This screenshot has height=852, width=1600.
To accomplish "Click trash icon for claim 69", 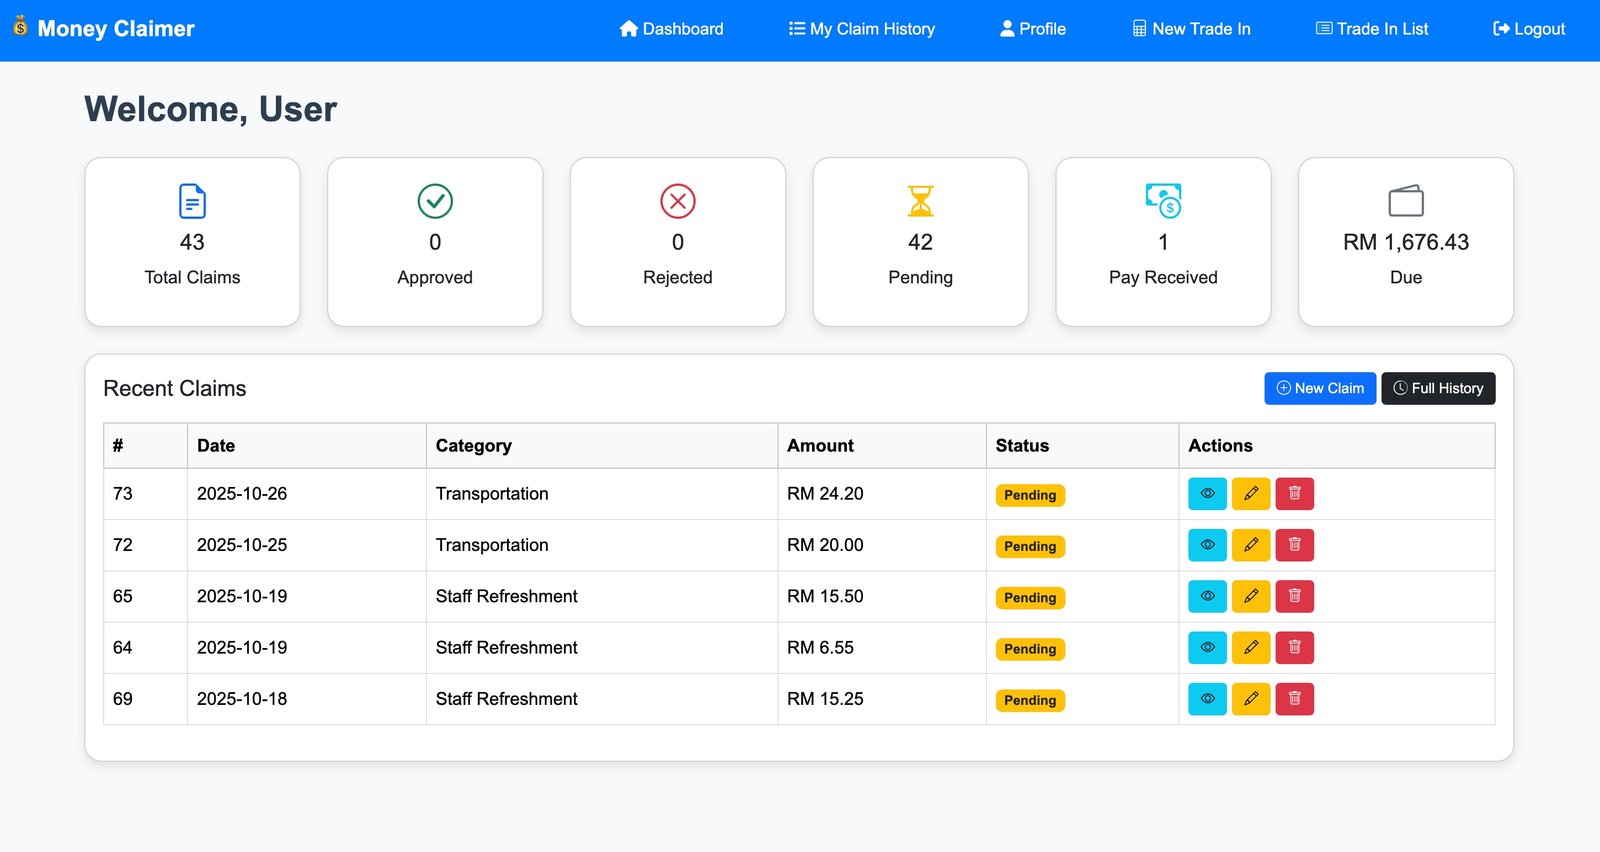I will [x=1294, y=699].
